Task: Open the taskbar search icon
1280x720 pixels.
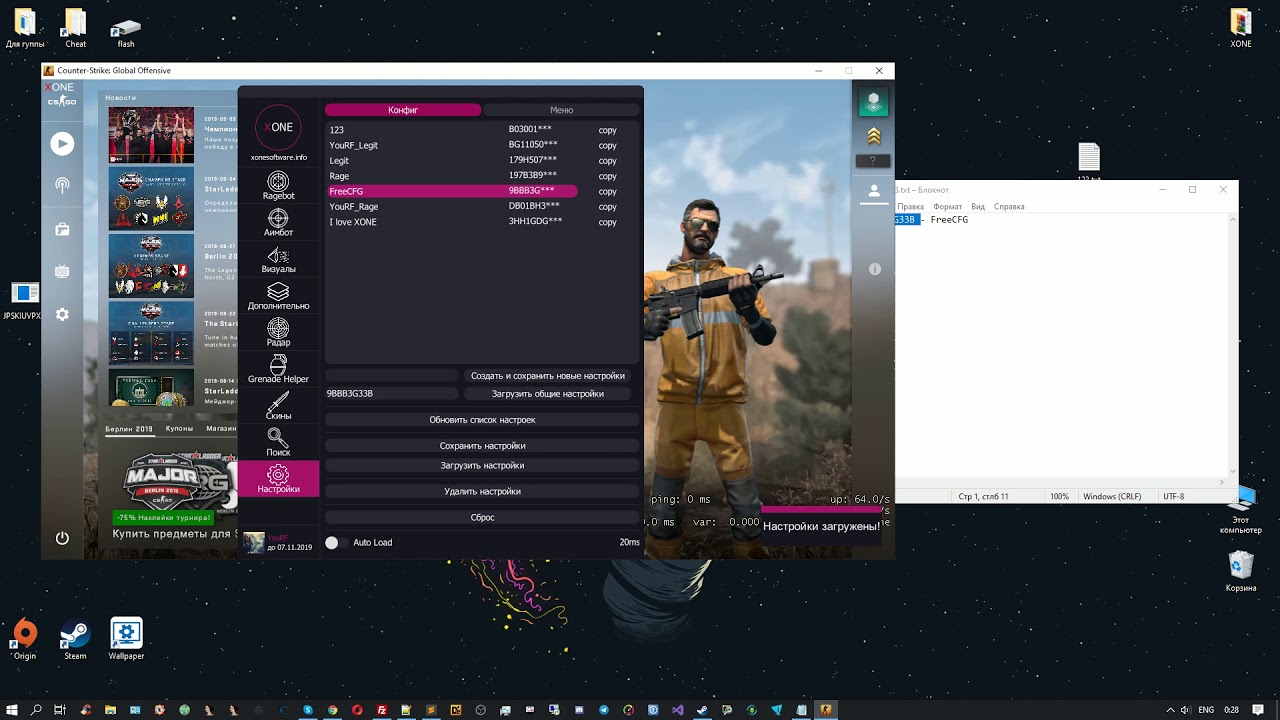Action: [37, 709]
